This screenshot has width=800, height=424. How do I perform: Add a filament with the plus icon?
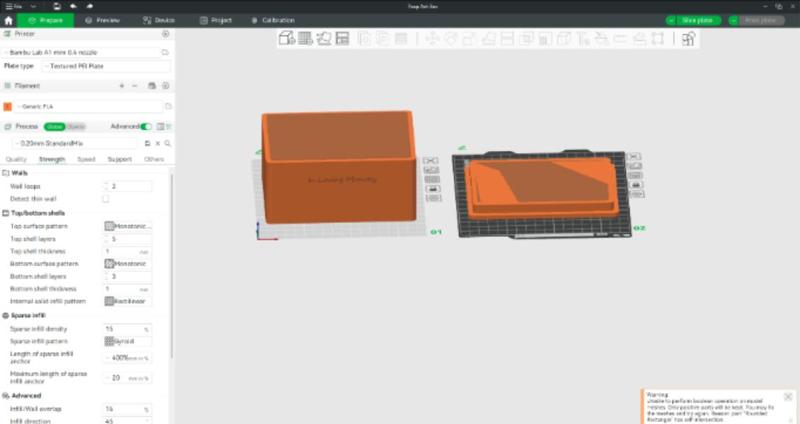tap(121, 86)
